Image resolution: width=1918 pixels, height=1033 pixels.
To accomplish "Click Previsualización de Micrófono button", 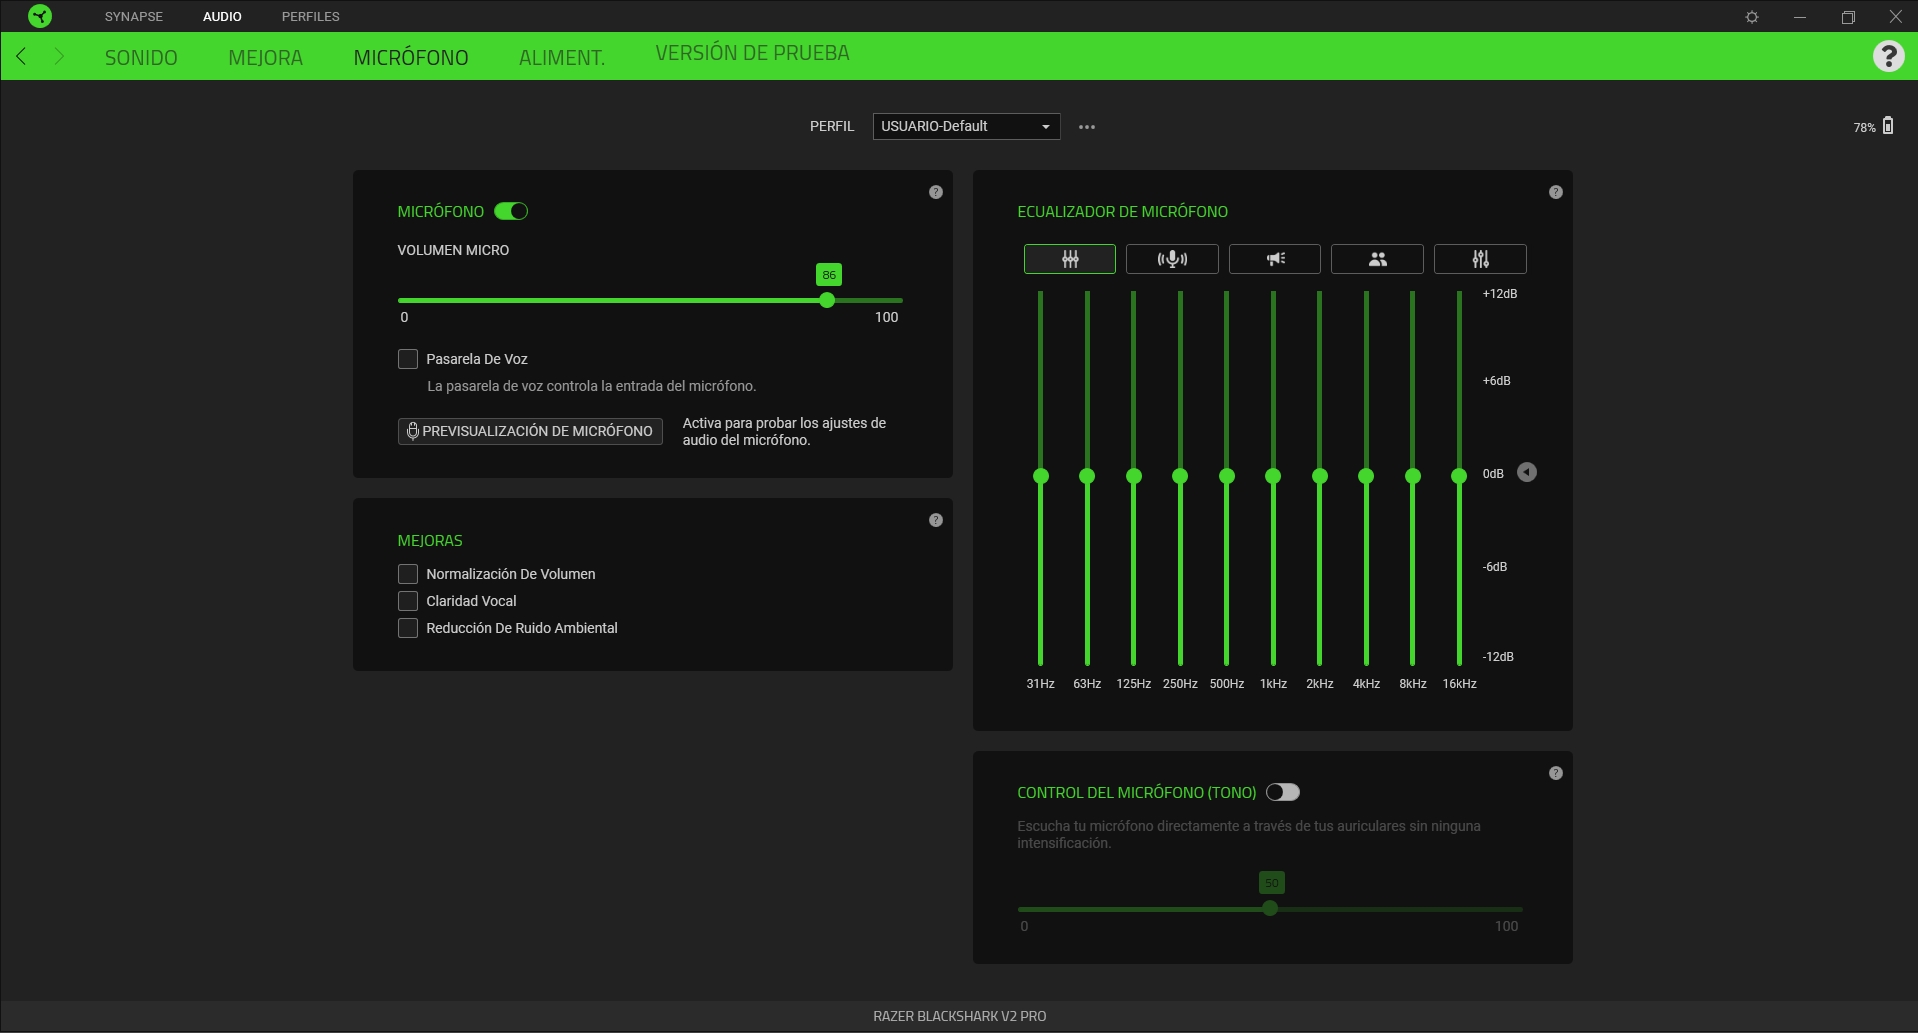I will [530, 431].
